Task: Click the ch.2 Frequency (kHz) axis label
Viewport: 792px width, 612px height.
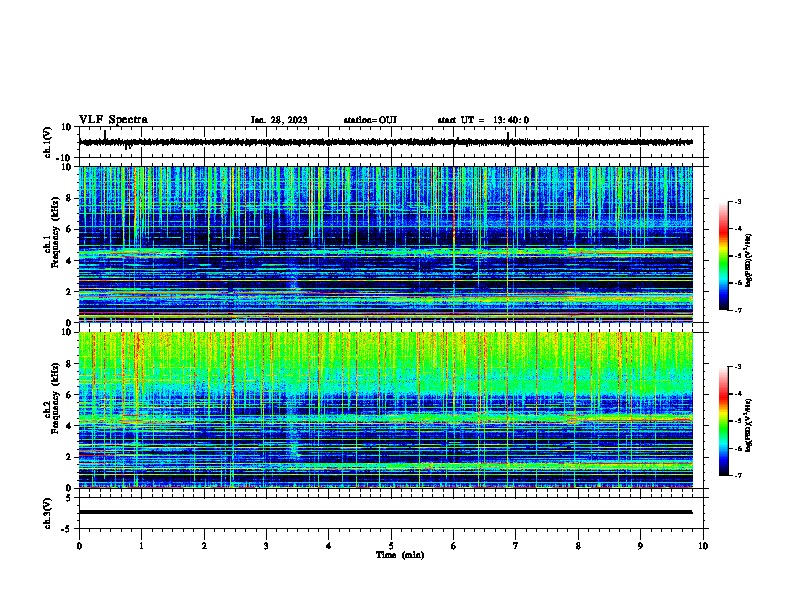Action: coord(52,398)
